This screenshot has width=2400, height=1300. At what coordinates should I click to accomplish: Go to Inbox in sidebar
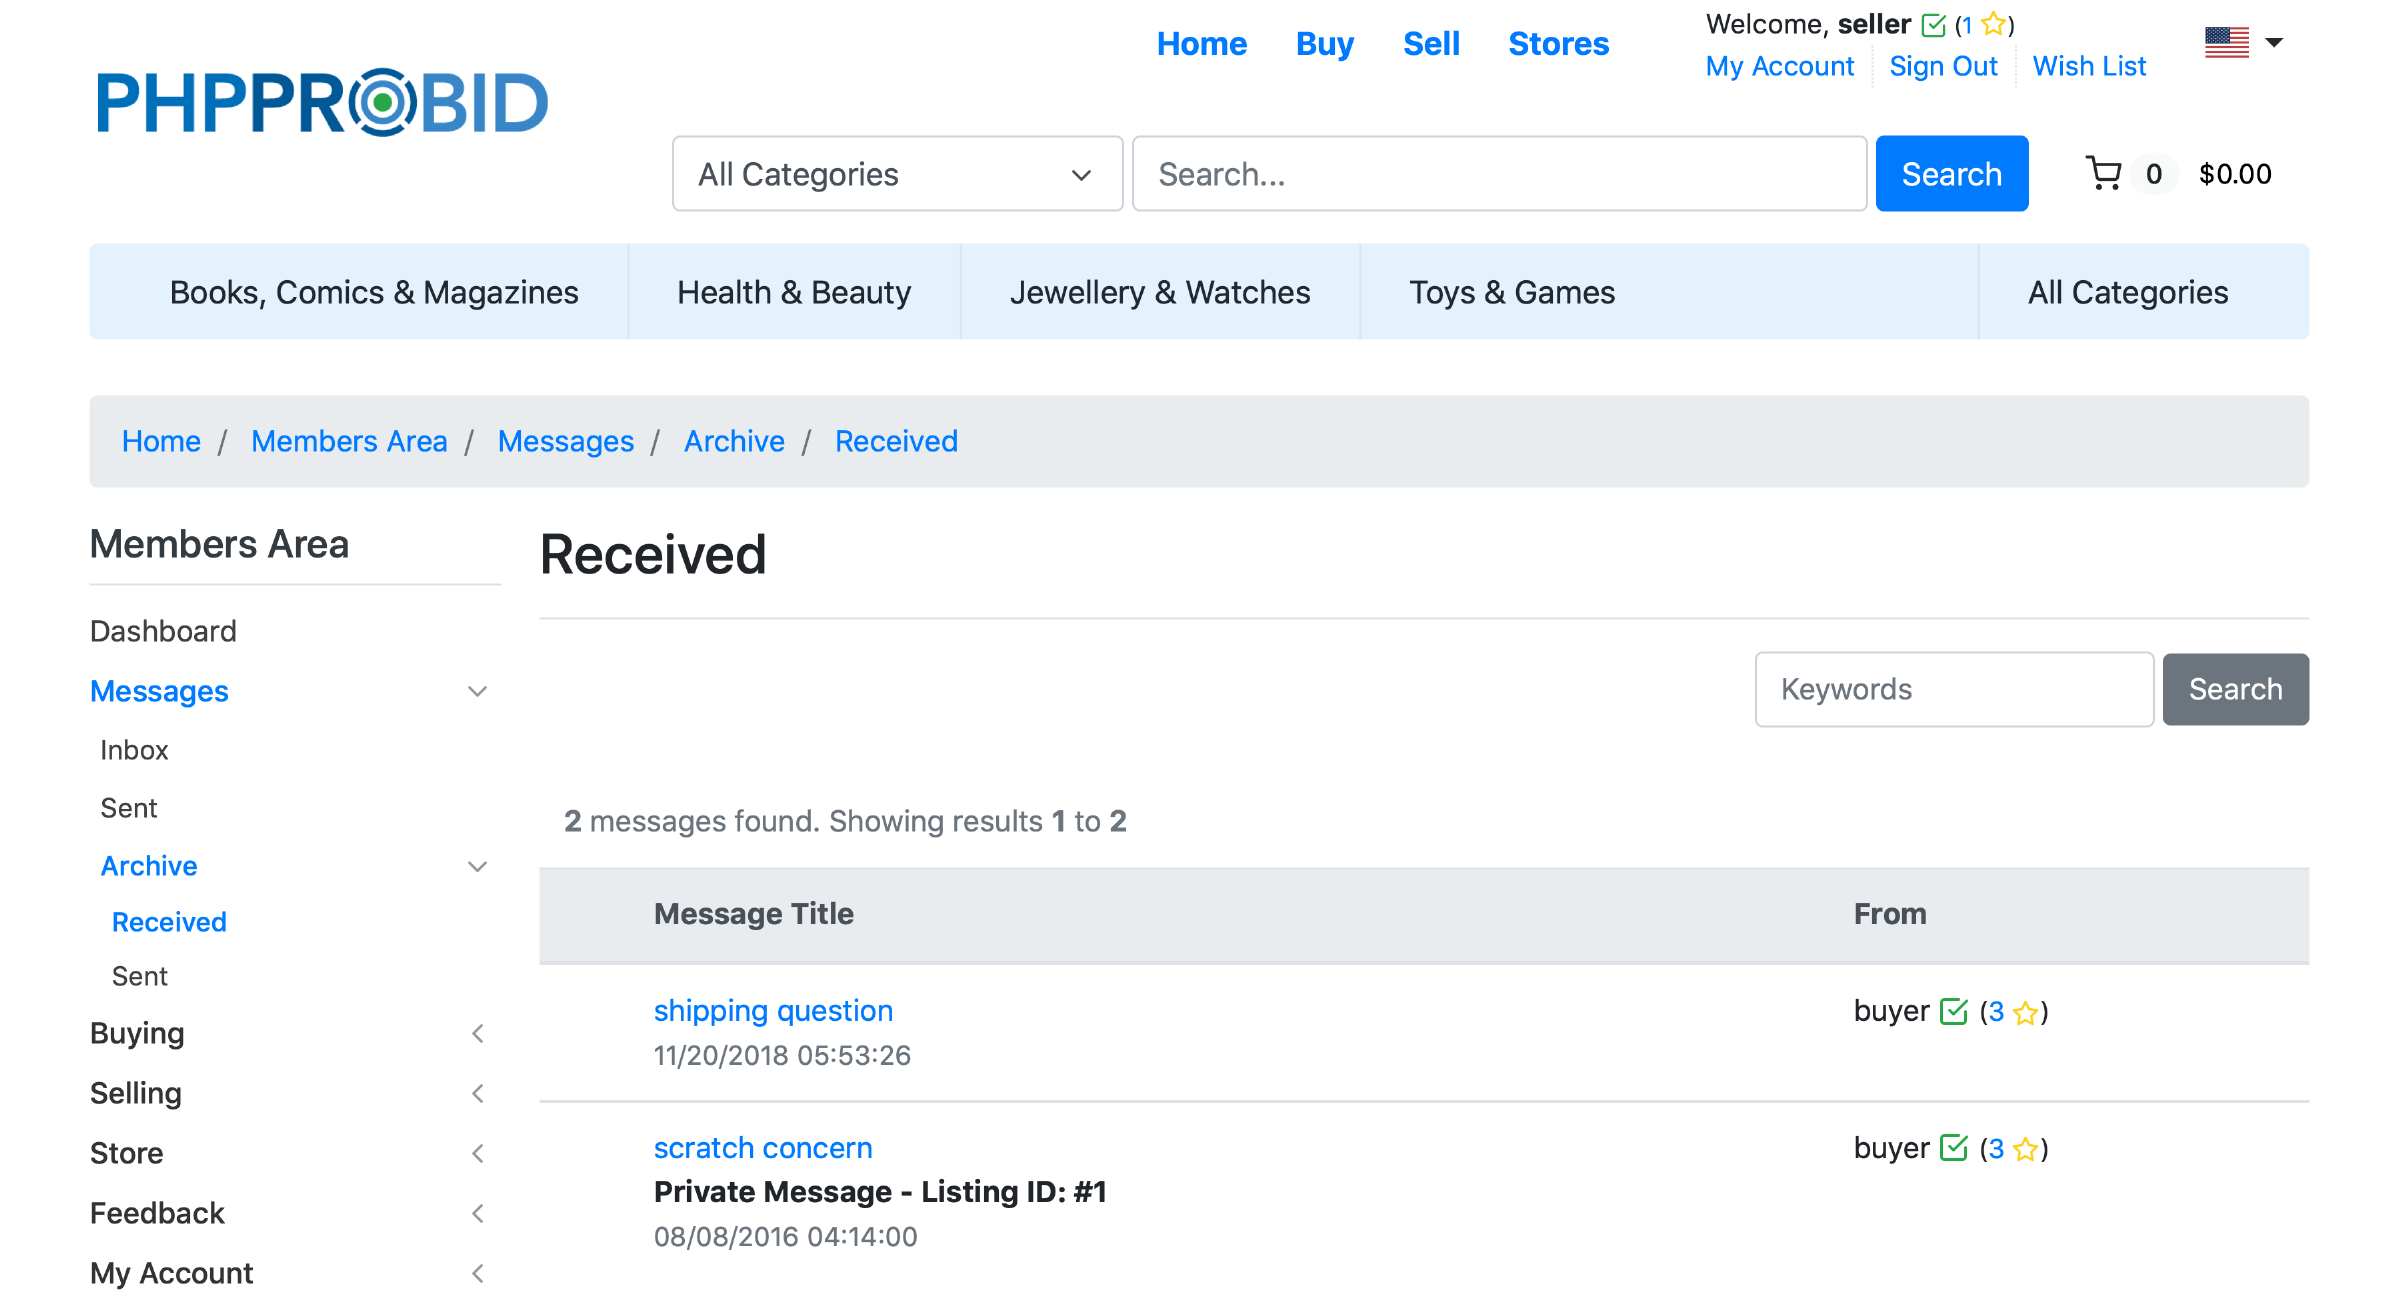tap(134, 751)
